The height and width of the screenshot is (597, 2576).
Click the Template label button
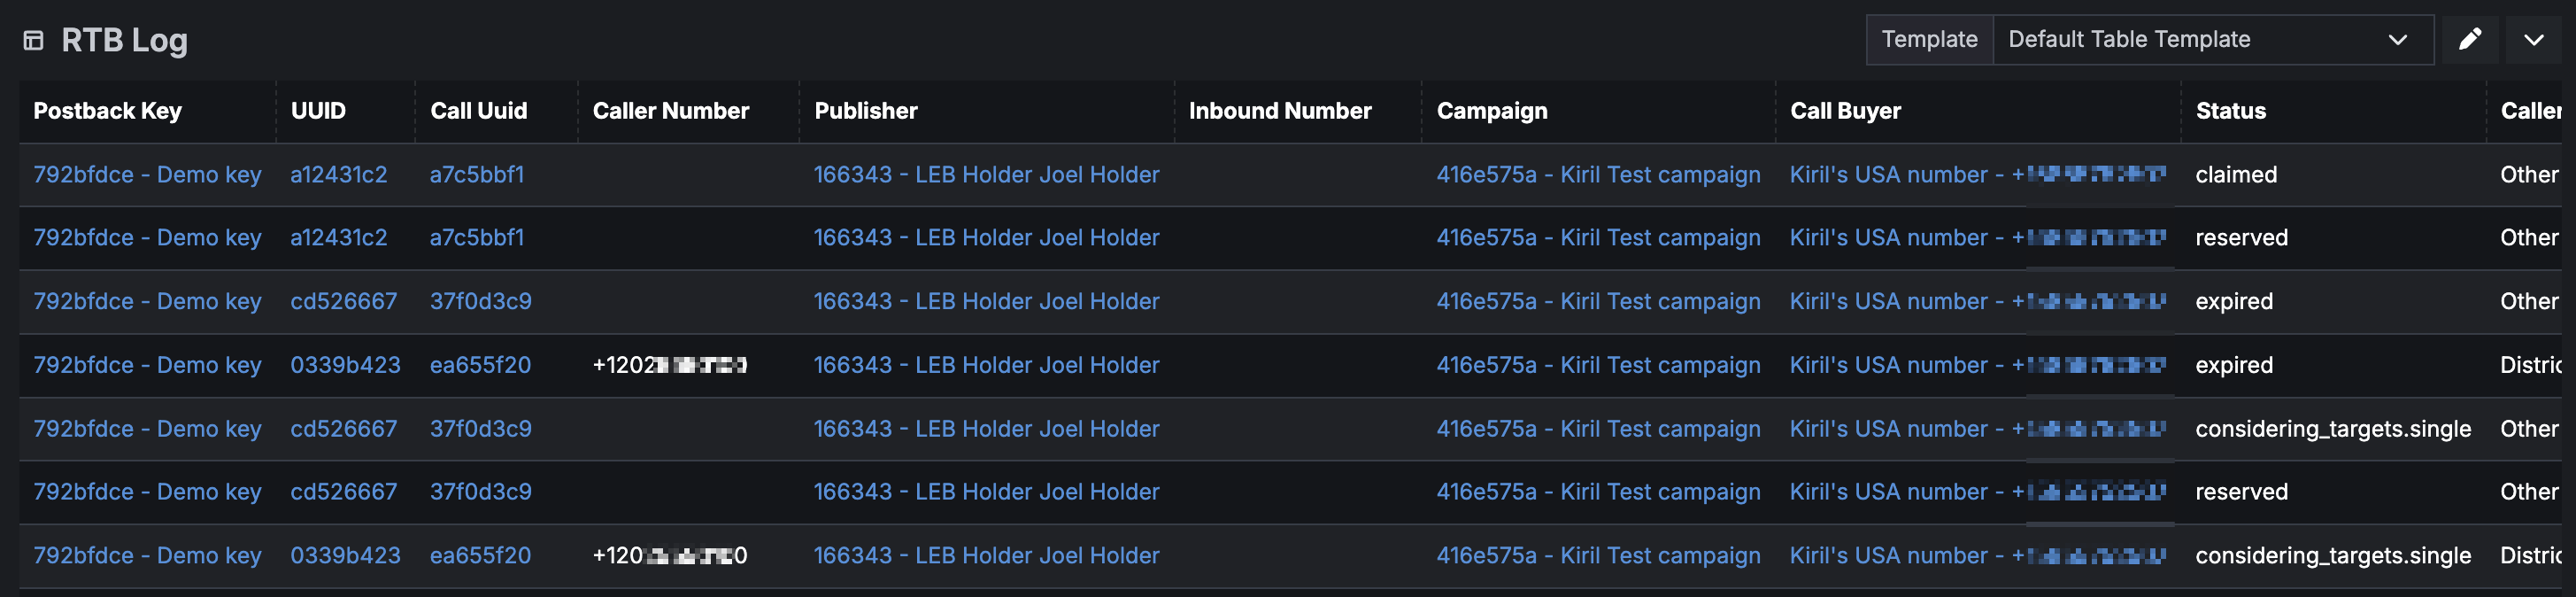click(1929, 40)
